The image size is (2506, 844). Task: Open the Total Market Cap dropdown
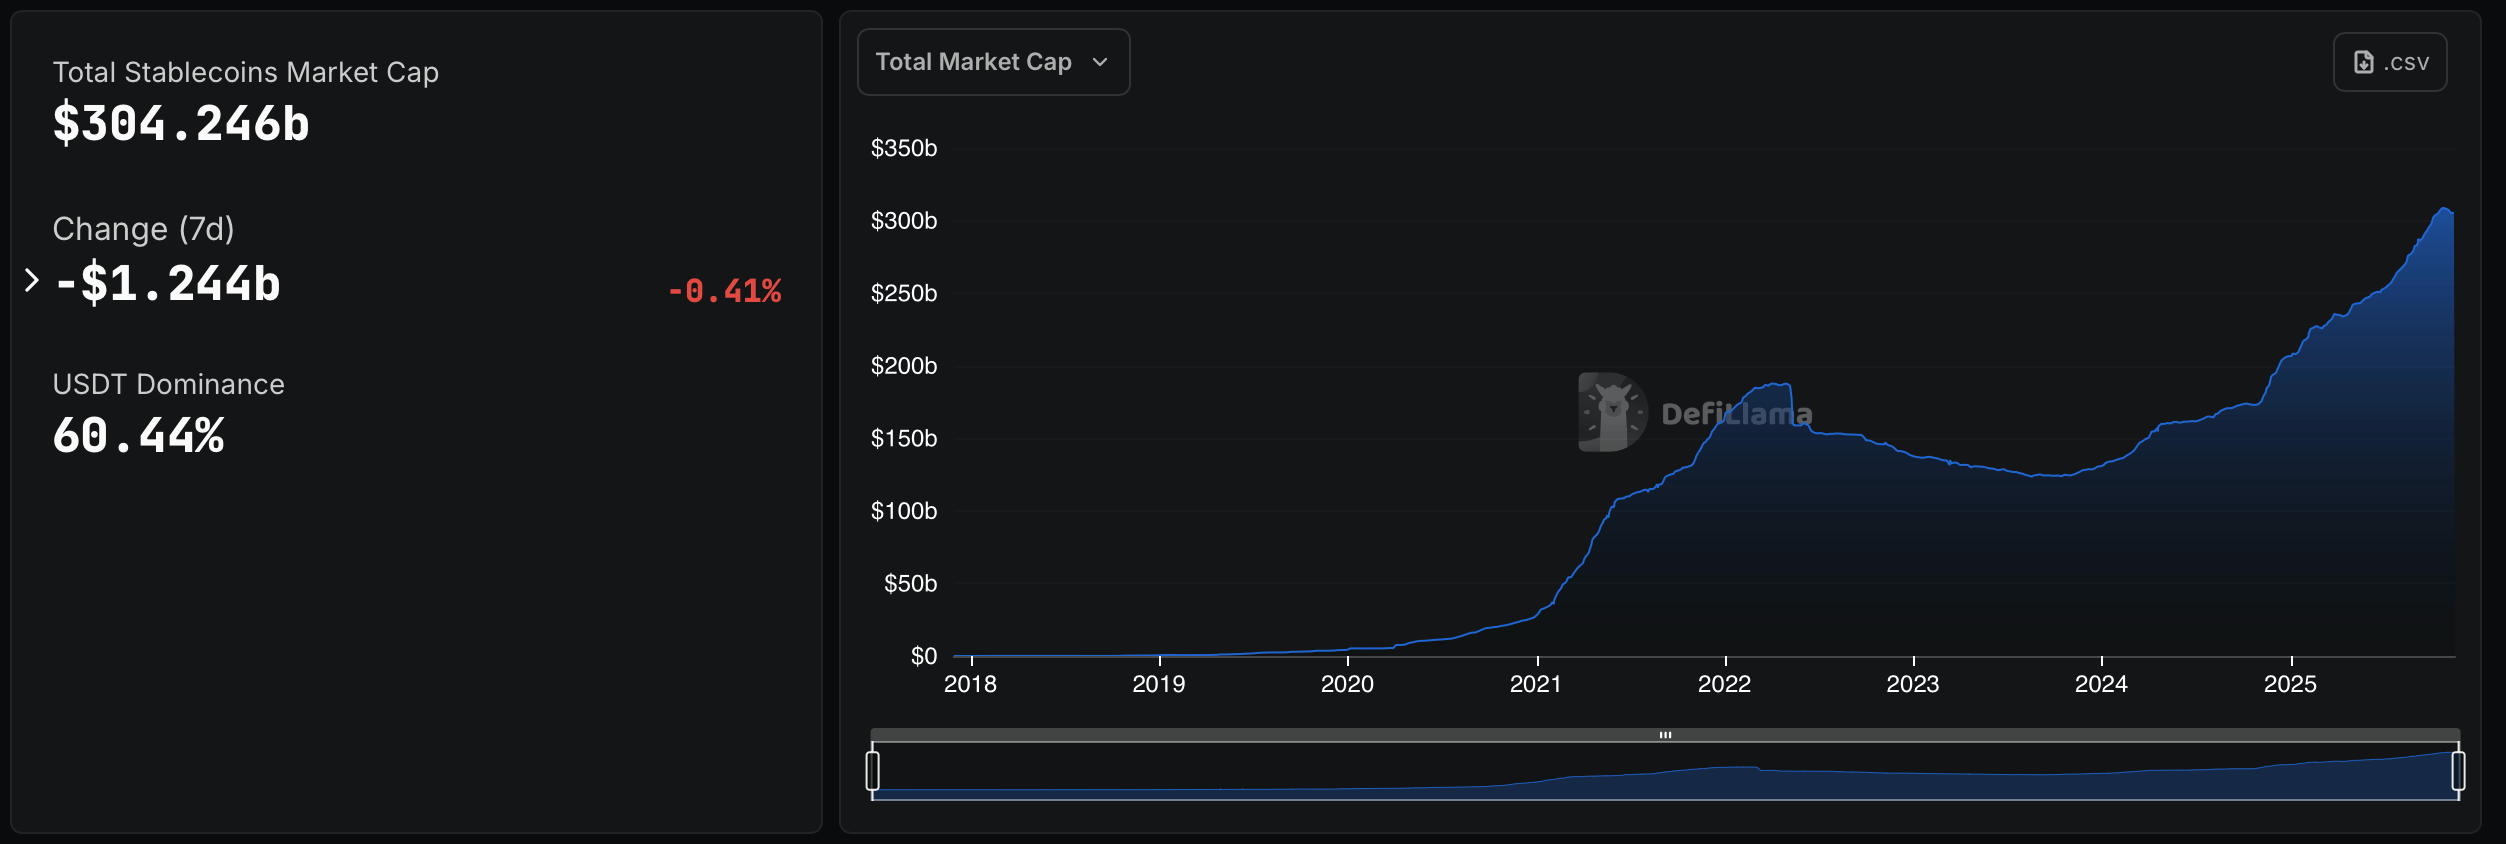click(x=992, y=62)
